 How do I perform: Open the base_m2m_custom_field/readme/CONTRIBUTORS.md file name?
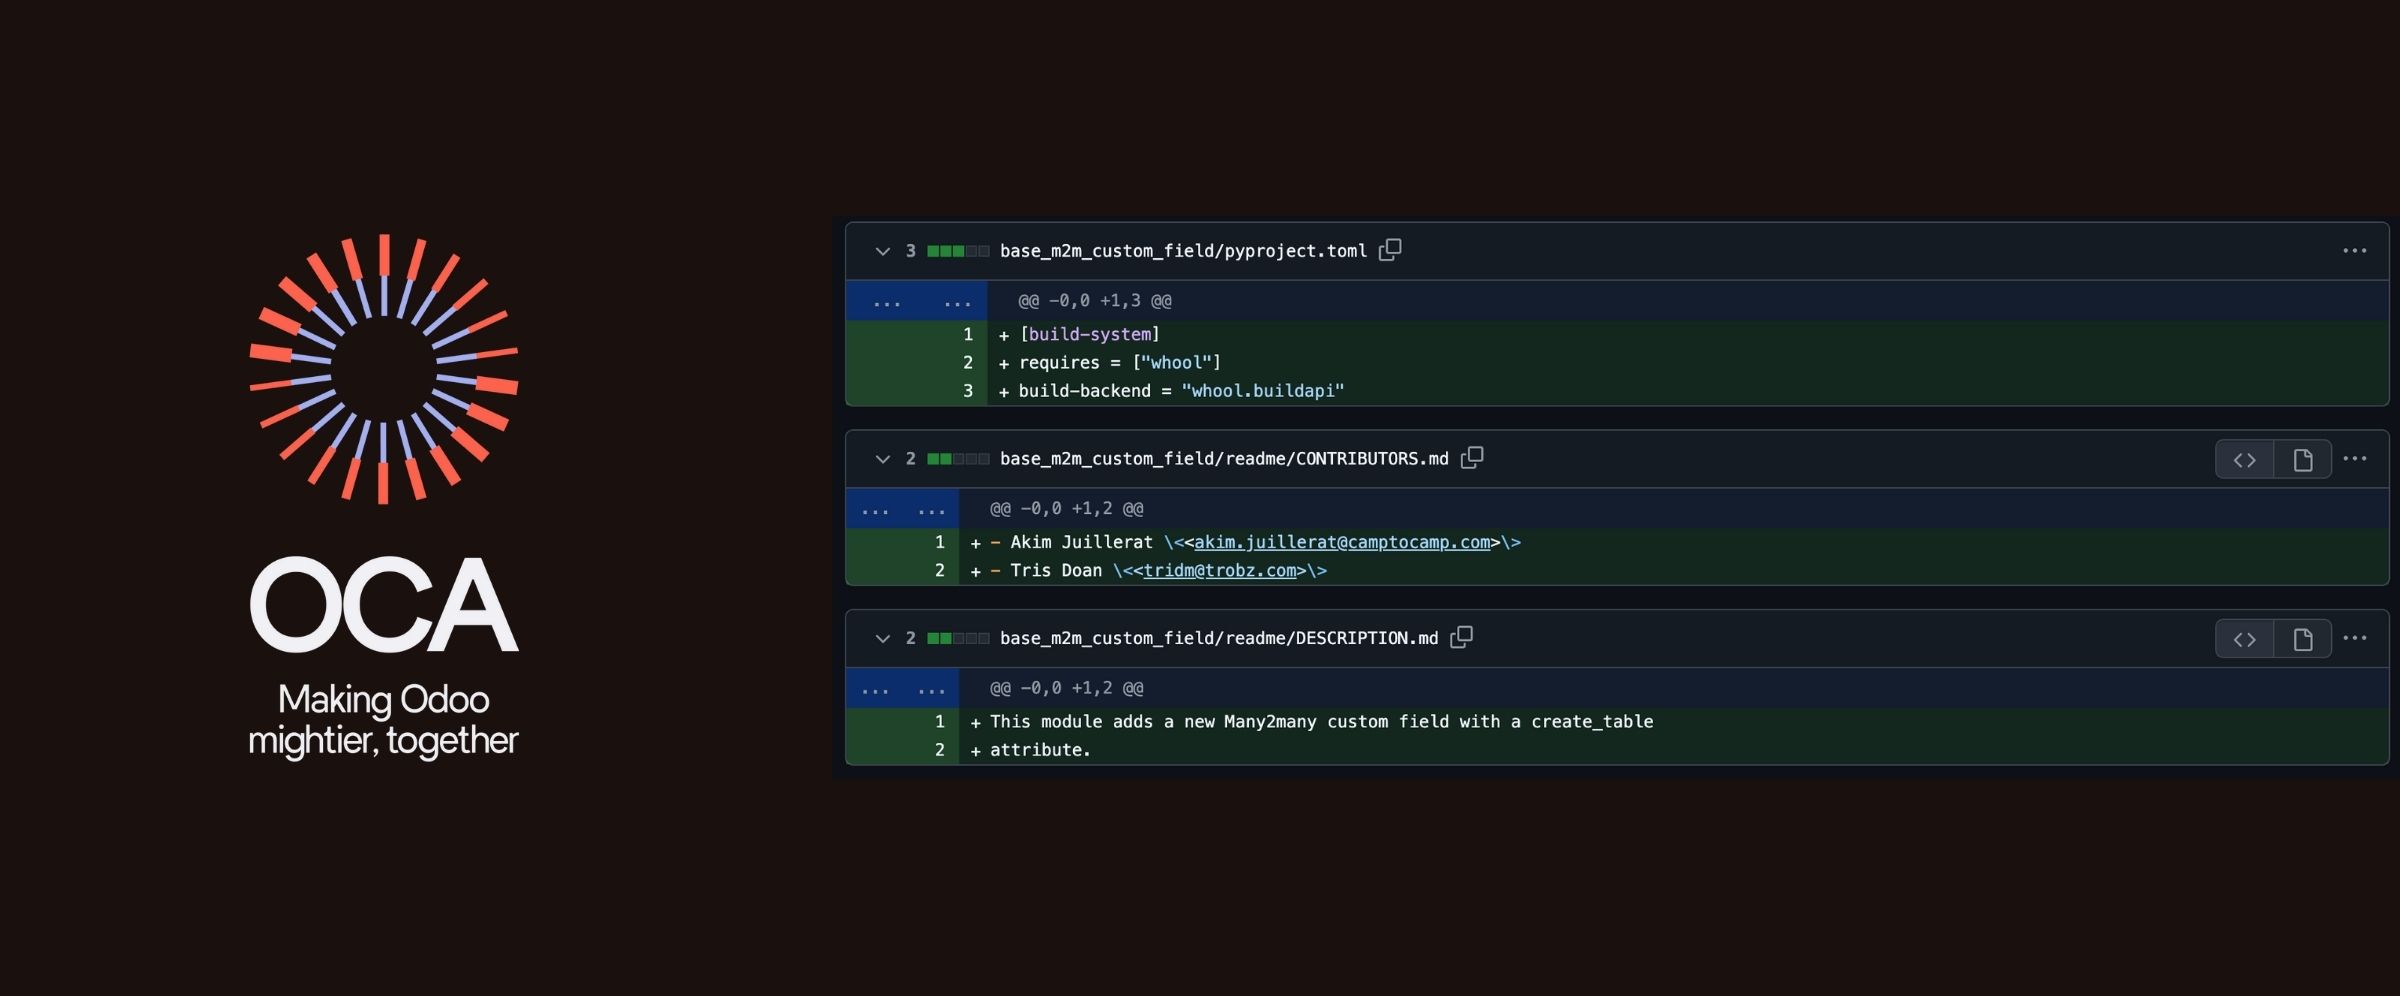[x=1224, y=459]
